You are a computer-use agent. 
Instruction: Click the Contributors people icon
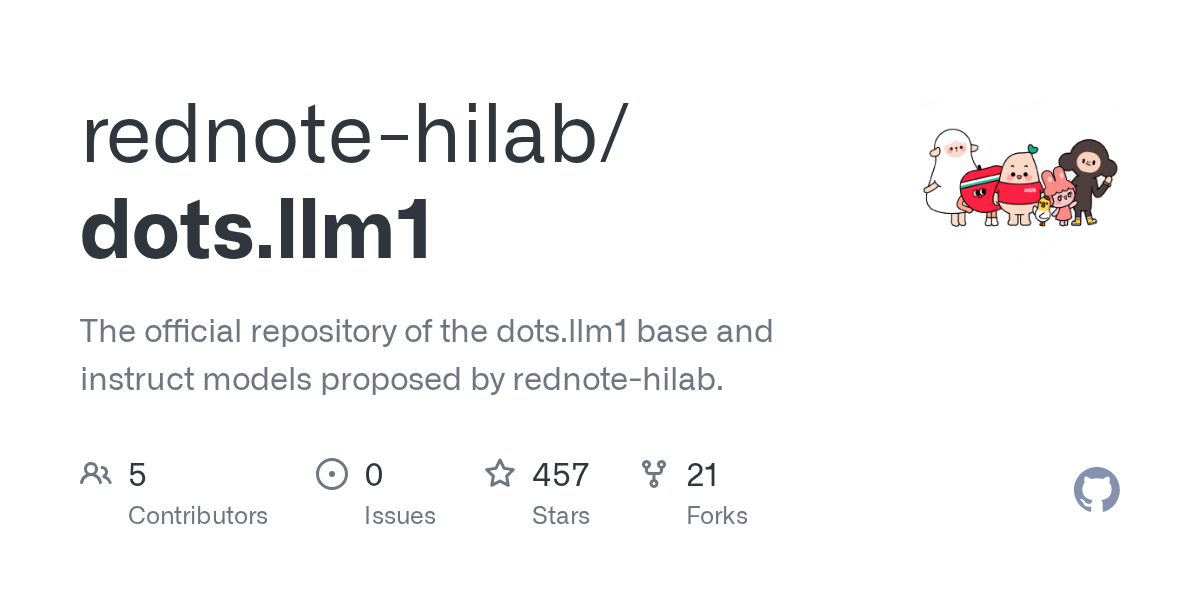96,474
